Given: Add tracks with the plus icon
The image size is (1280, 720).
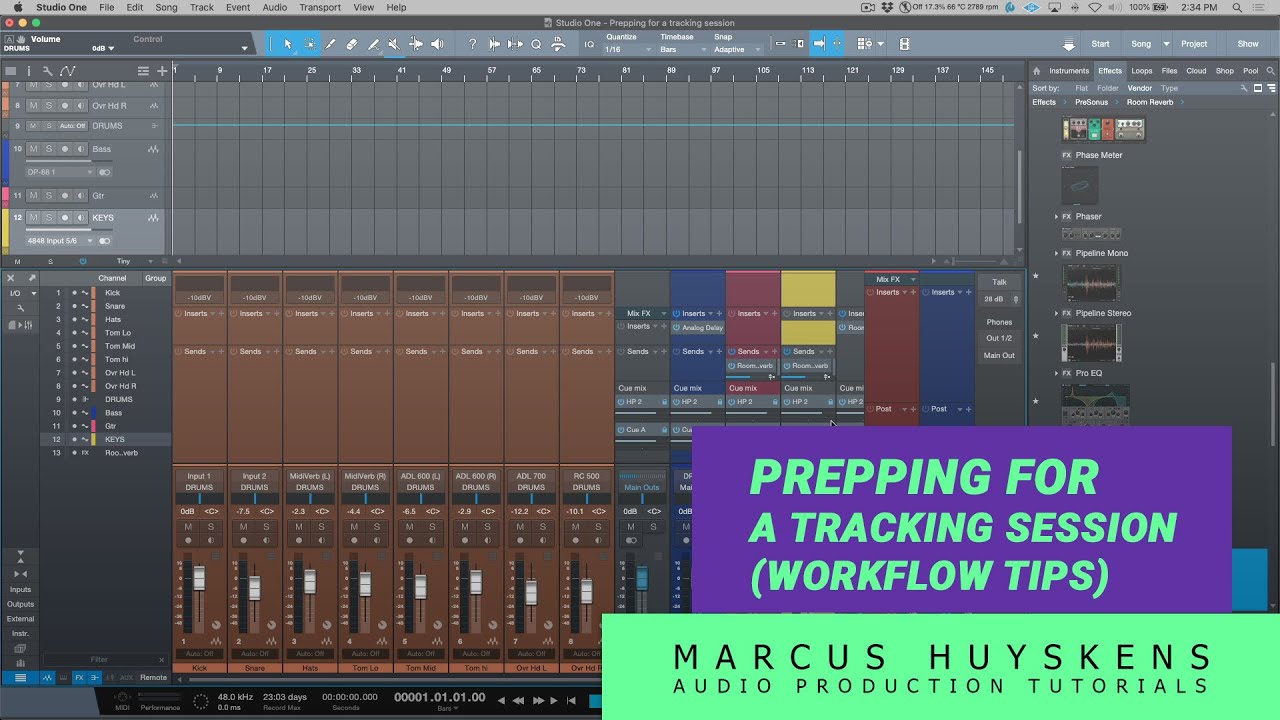Looking at the screenshot, I should click(x=162, y=71).
